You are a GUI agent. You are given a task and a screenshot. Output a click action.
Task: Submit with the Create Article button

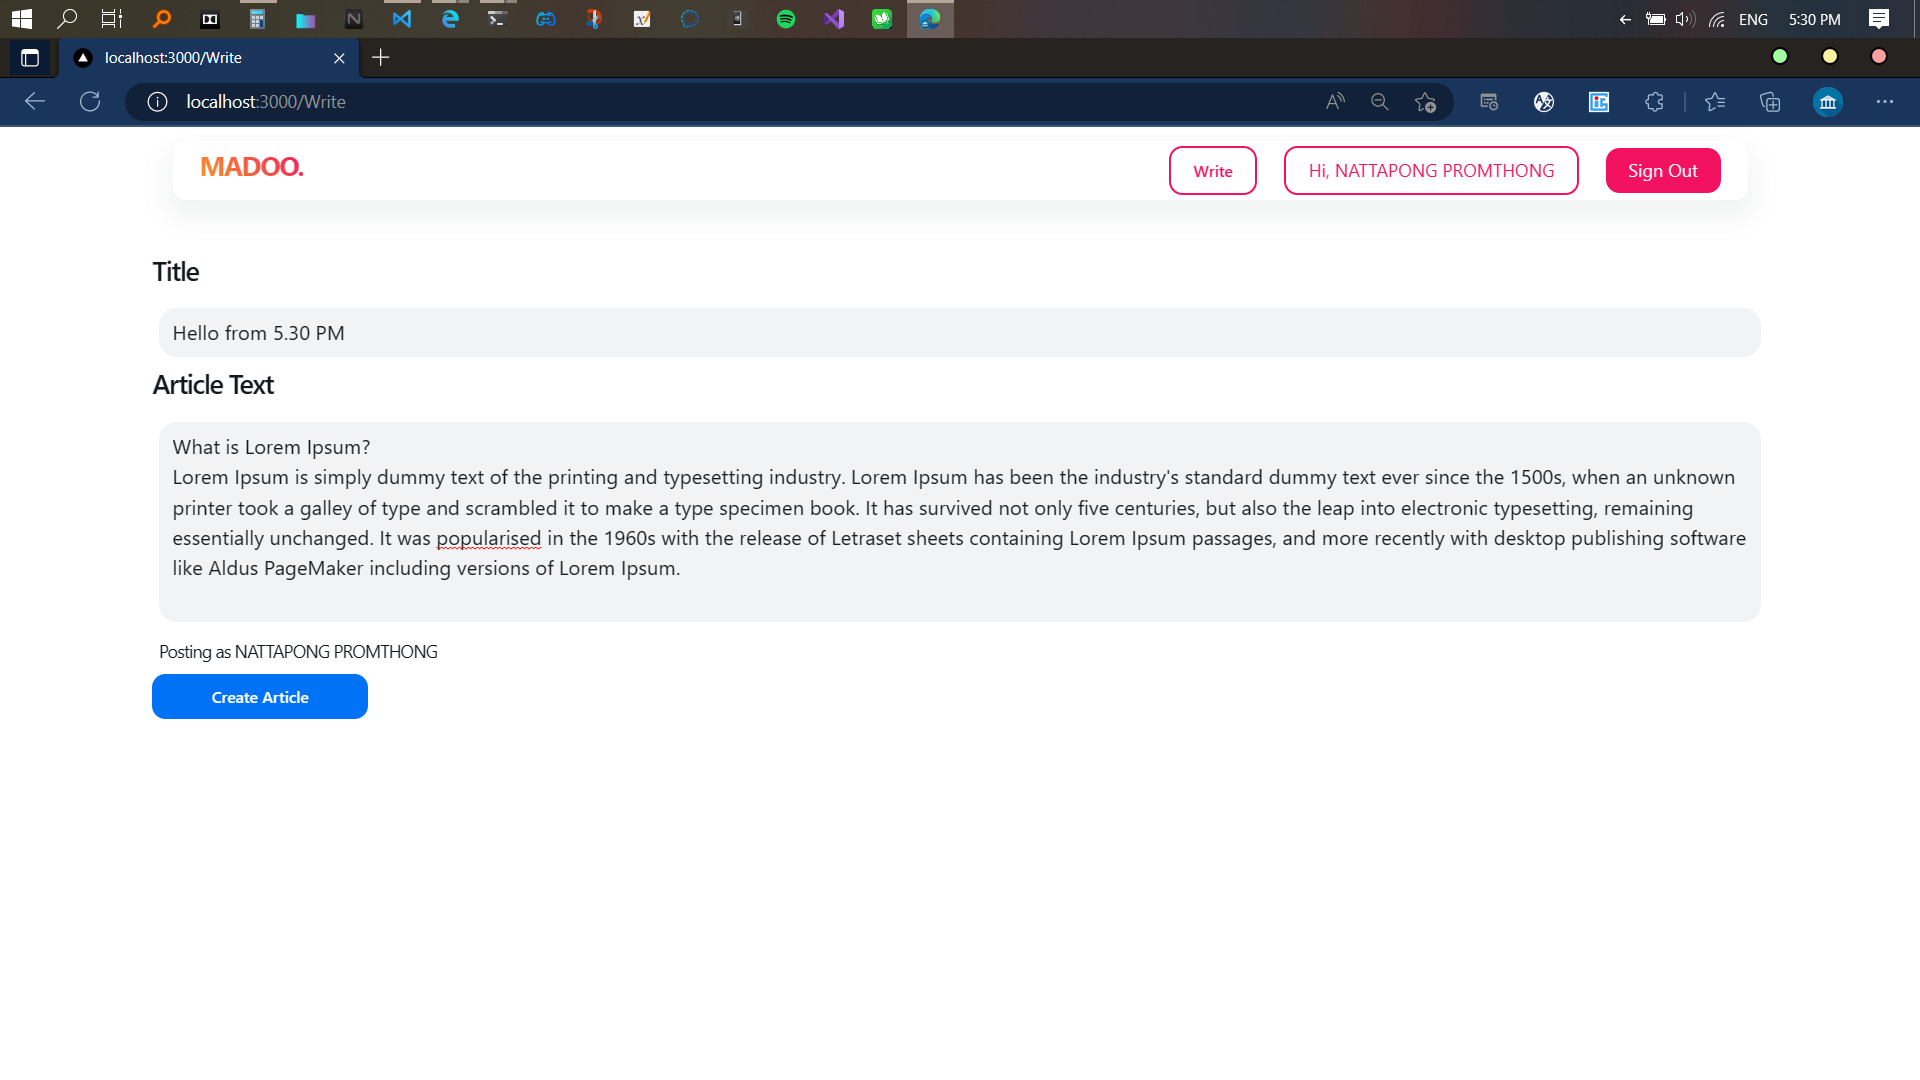pos(260,697)
